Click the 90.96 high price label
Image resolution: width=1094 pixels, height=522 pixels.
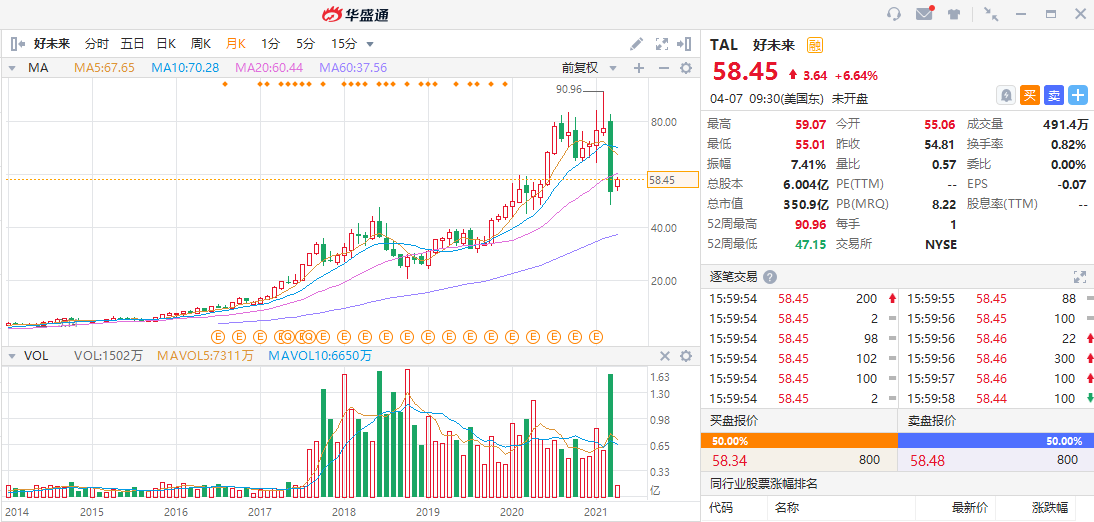569,89
